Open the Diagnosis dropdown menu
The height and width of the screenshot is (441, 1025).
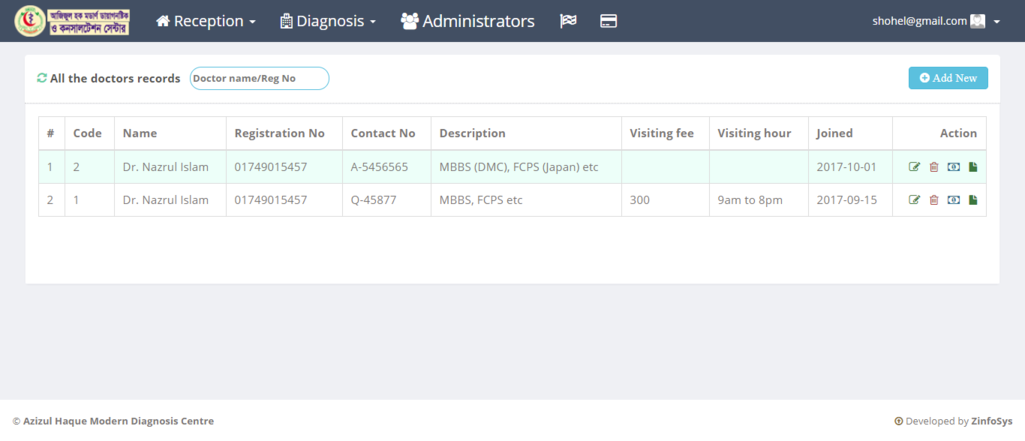pos(328,21)
